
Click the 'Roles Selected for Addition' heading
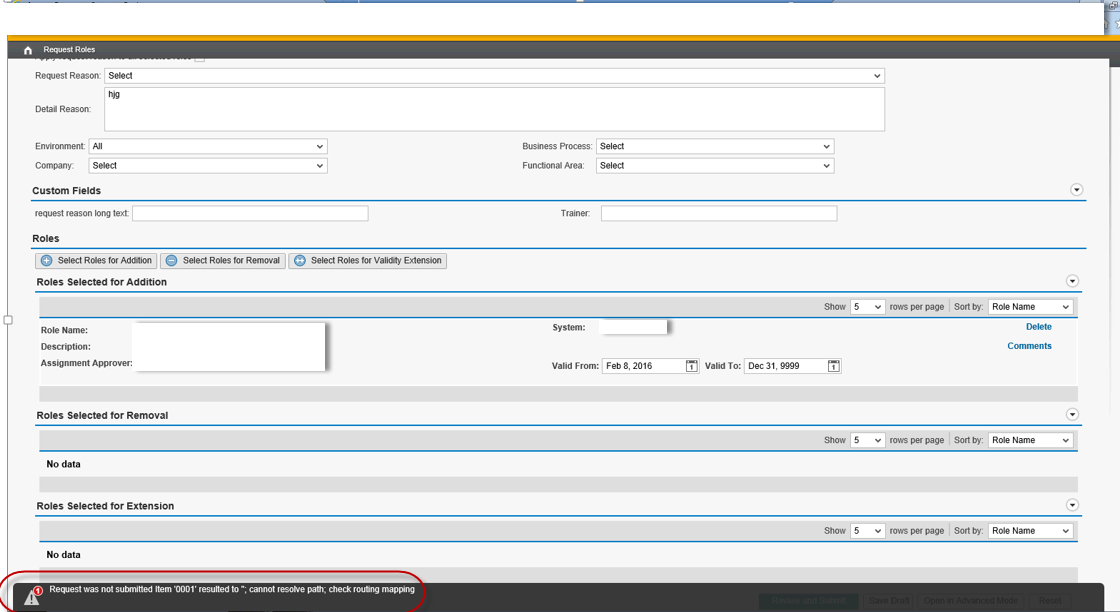point(101,282)
